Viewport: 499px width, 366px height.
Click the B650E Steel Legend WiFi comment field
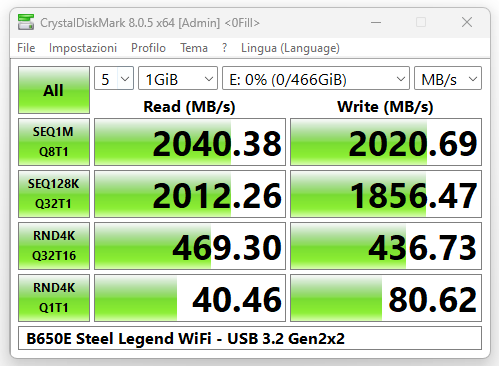250,338
